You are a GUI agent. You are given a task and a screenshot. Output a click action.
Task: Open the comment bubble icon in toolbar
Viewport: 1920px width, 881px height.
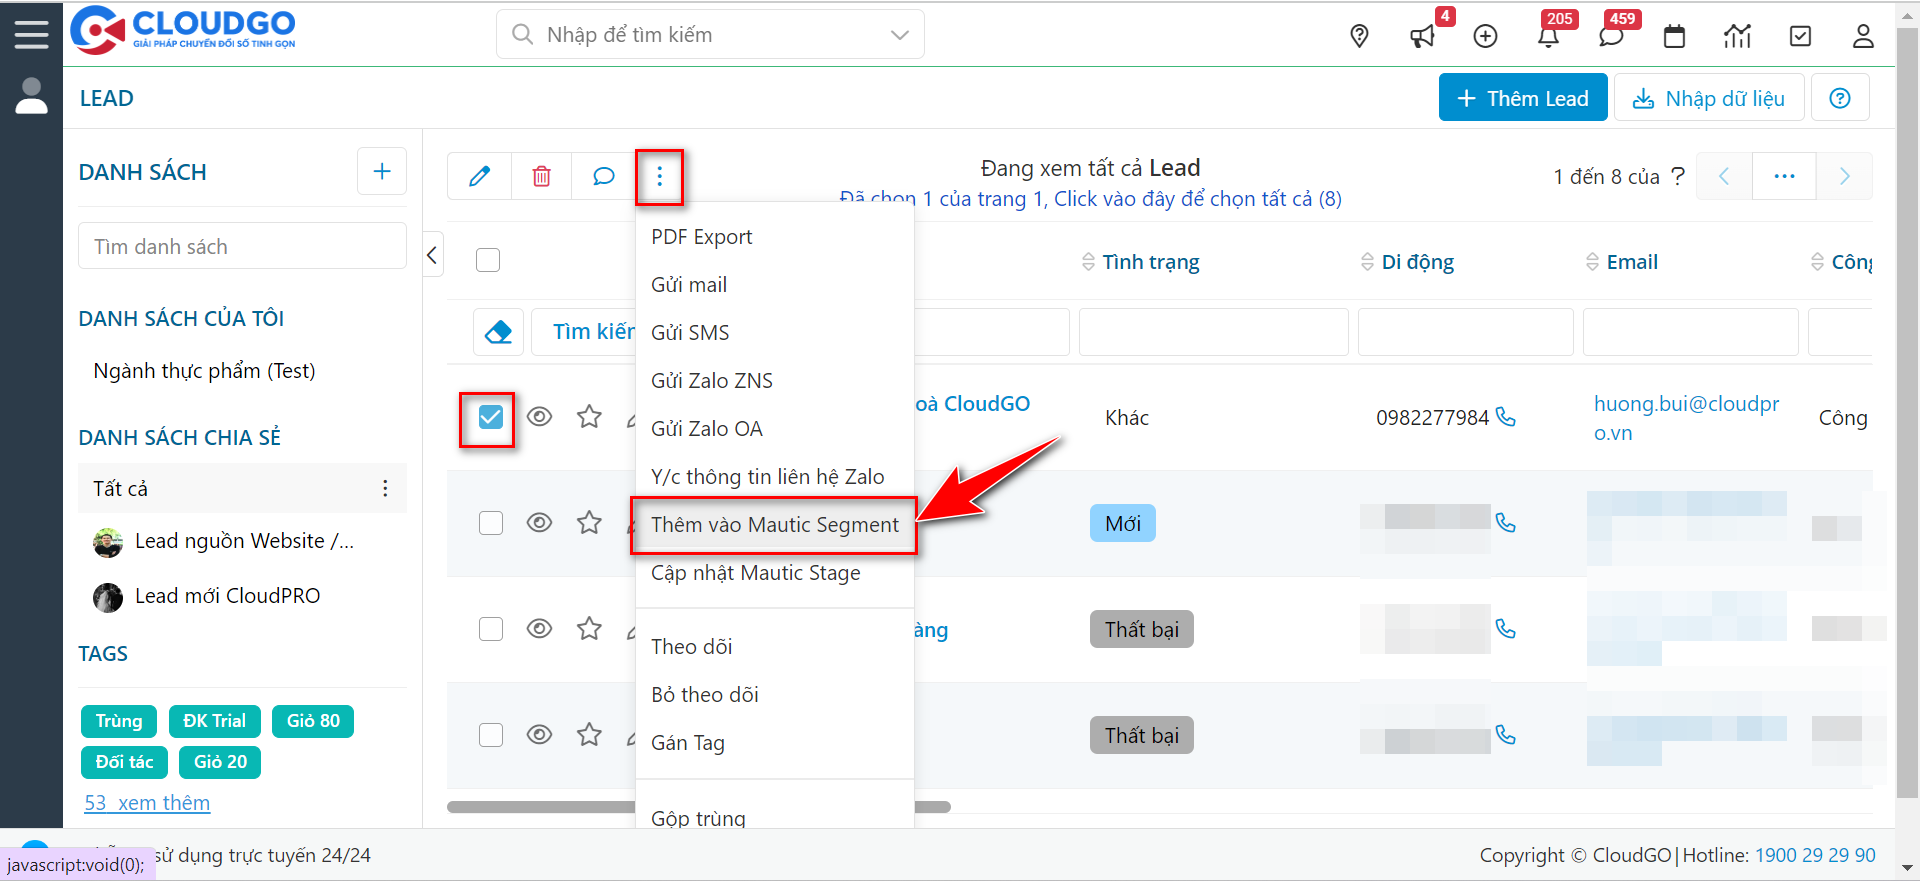point(603,177)
